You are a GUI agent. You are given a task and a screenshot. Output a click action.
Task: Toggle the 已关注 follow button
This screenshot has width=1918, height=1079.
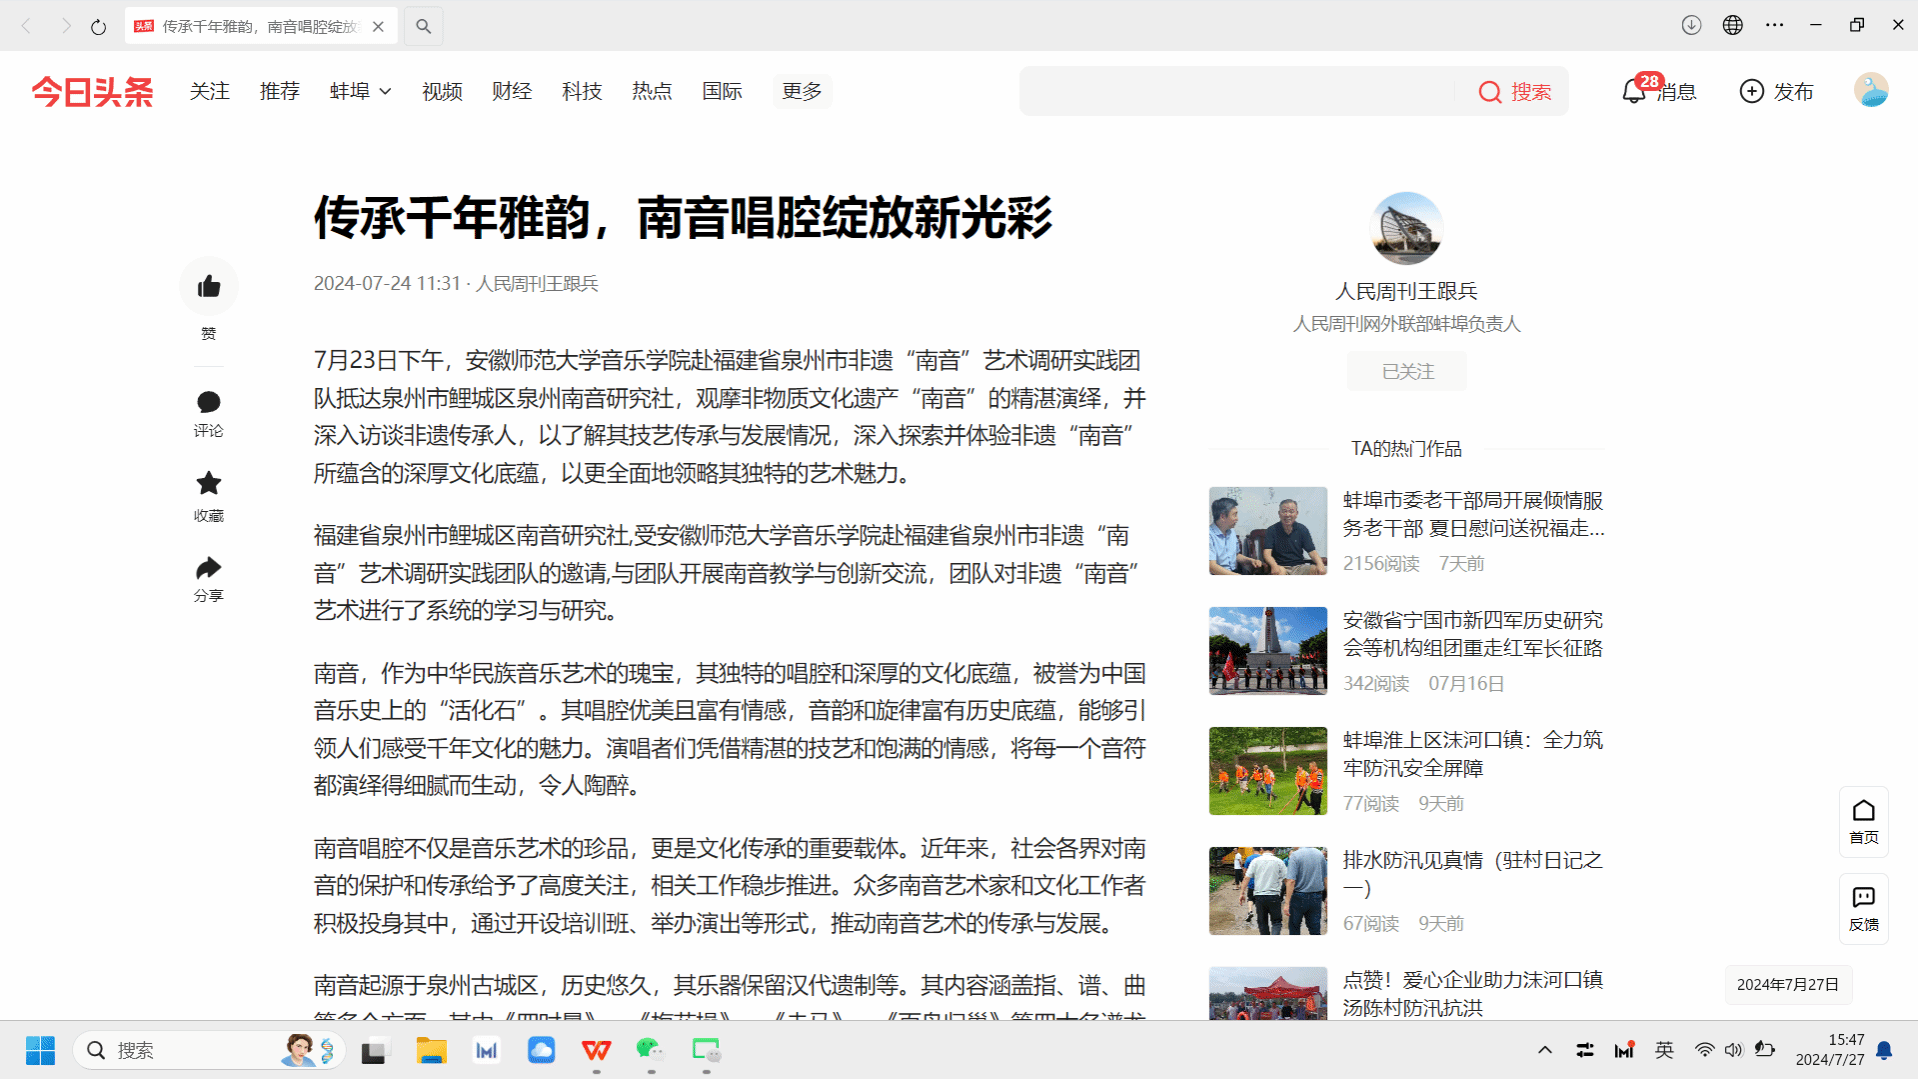(1406, 372)
